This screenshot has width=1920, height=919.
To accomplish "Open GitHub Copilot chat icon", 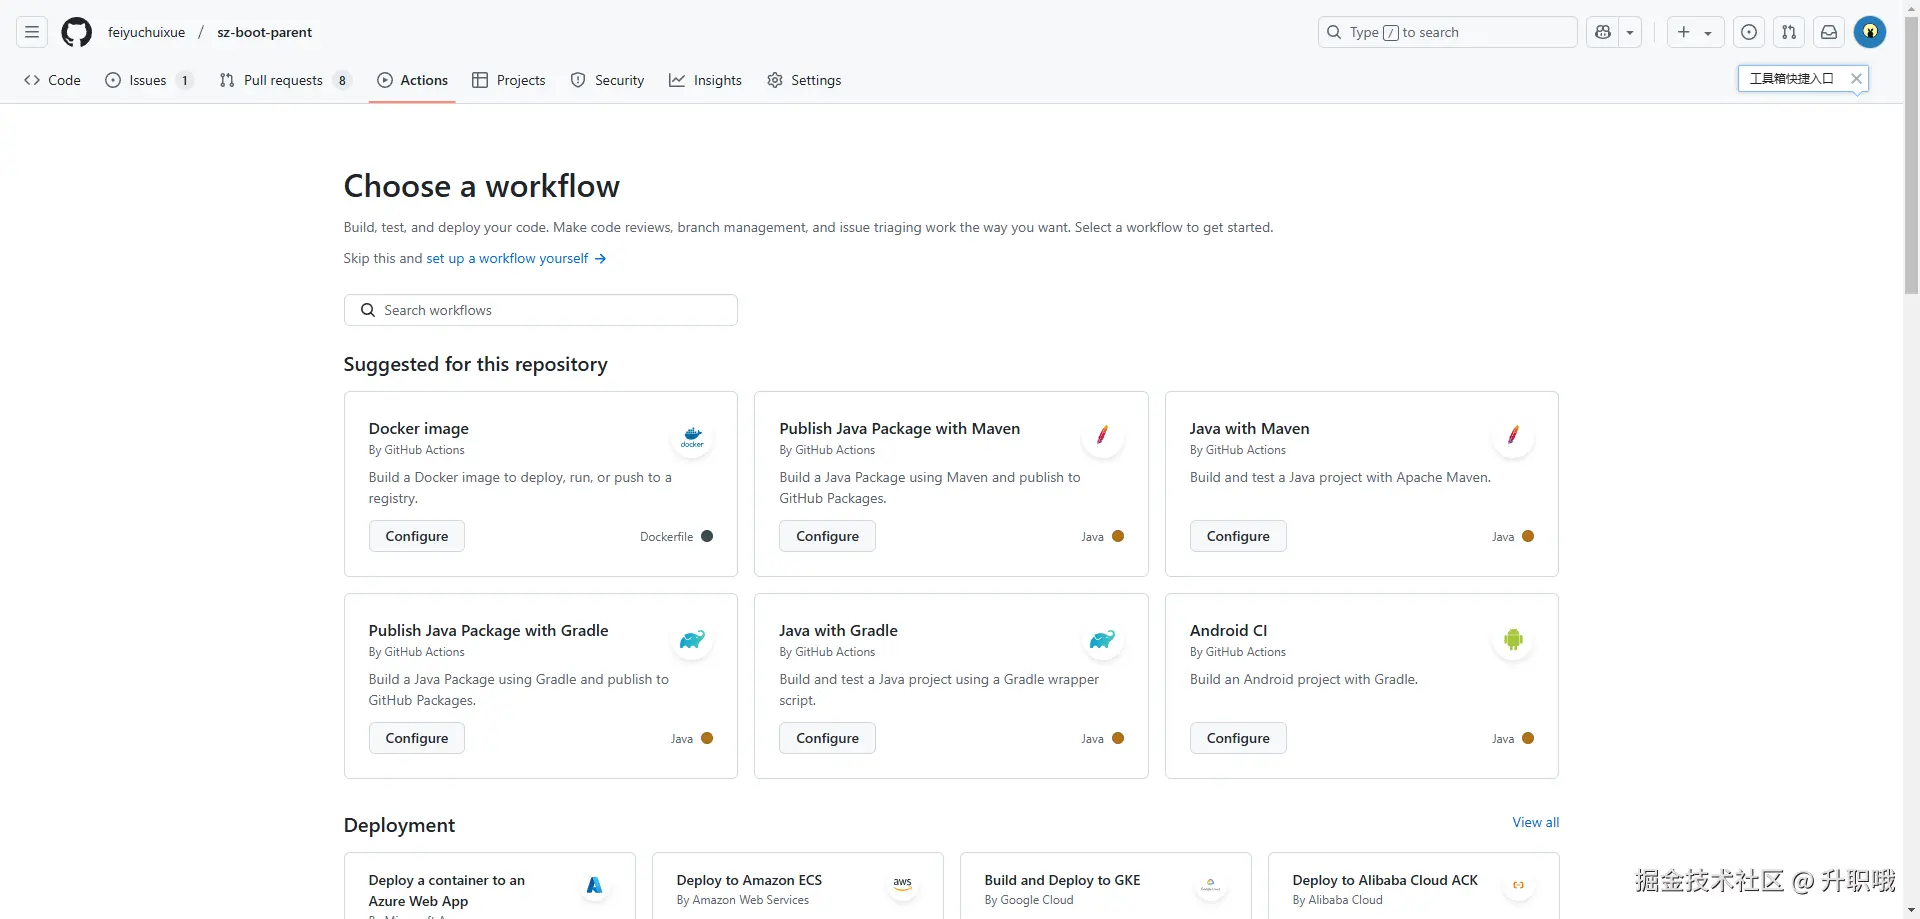I will [1603, 32].
